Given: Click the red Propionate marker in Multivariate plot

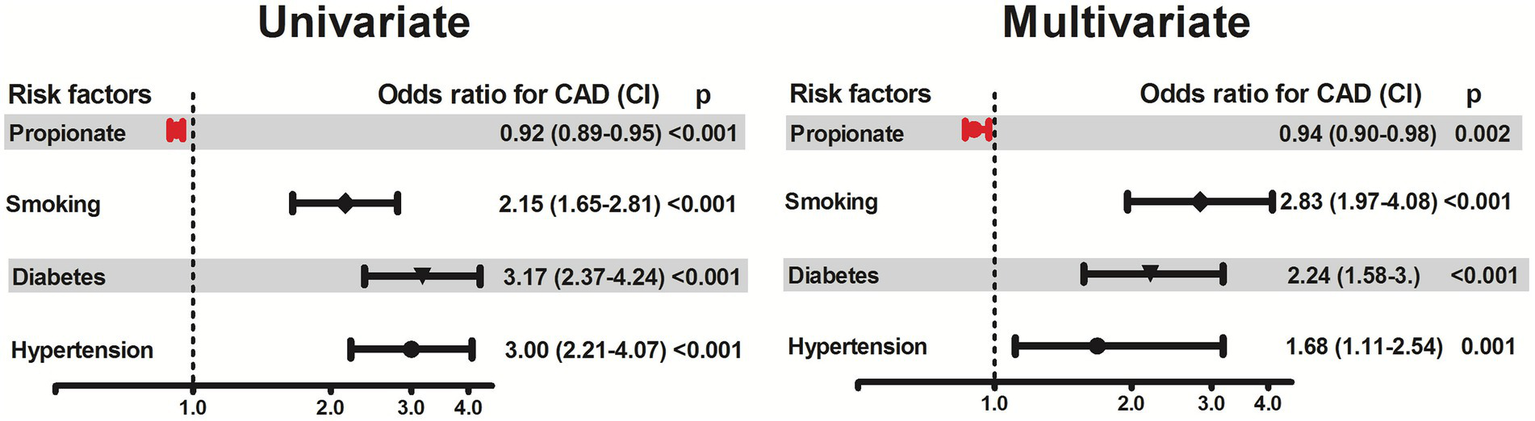Looking at the screenshot, I should point(973,130).
